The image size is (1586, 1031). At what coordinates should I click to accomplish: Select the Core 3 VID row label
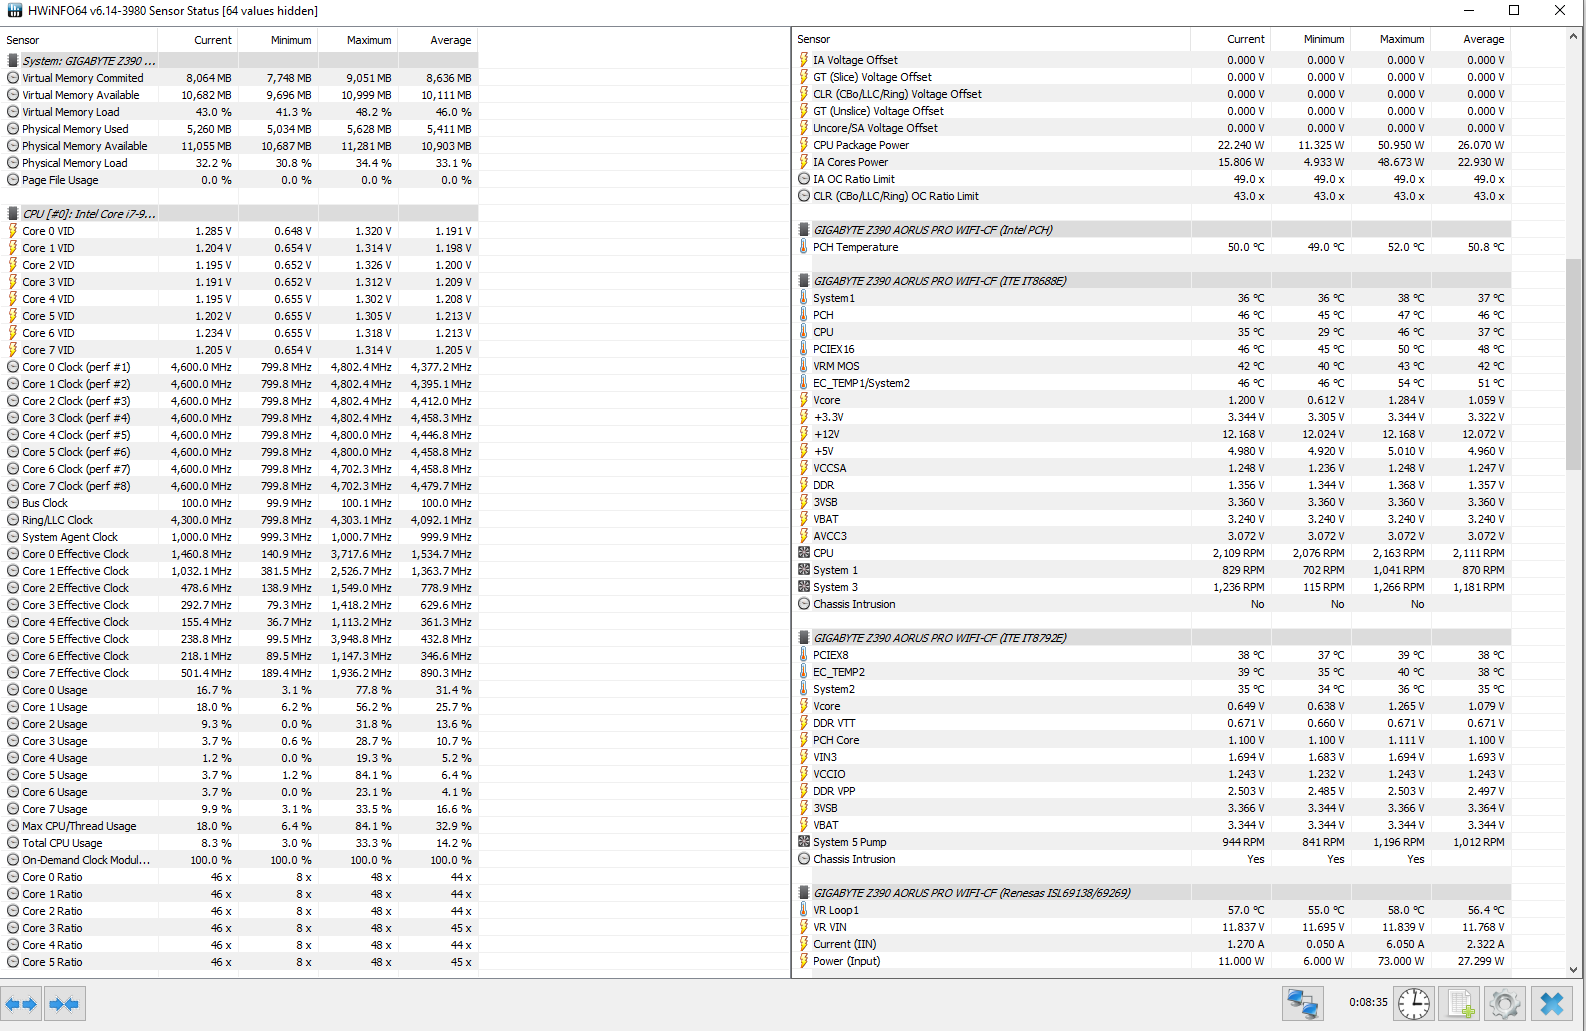coord(48,282)
